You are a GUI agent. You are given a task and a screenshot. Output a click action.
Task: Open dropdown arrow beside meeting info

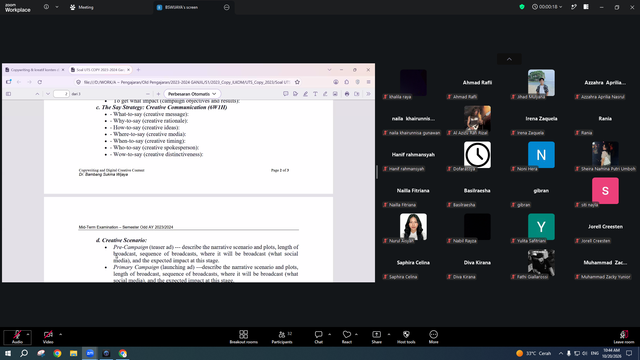click(x=57, y=7)
